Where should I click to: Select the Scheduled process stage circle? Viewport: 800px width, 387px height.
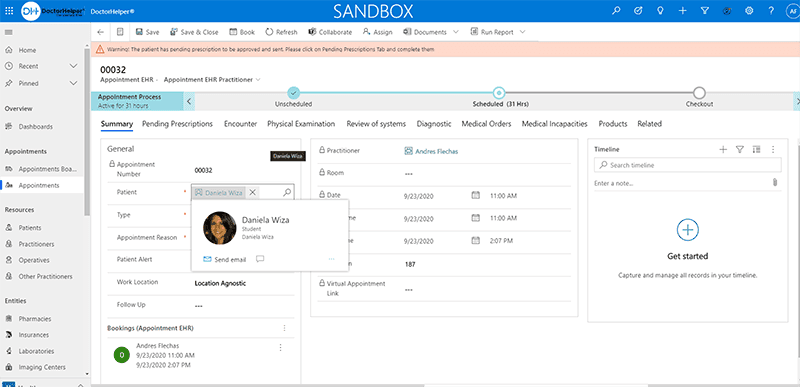(499, 93)
